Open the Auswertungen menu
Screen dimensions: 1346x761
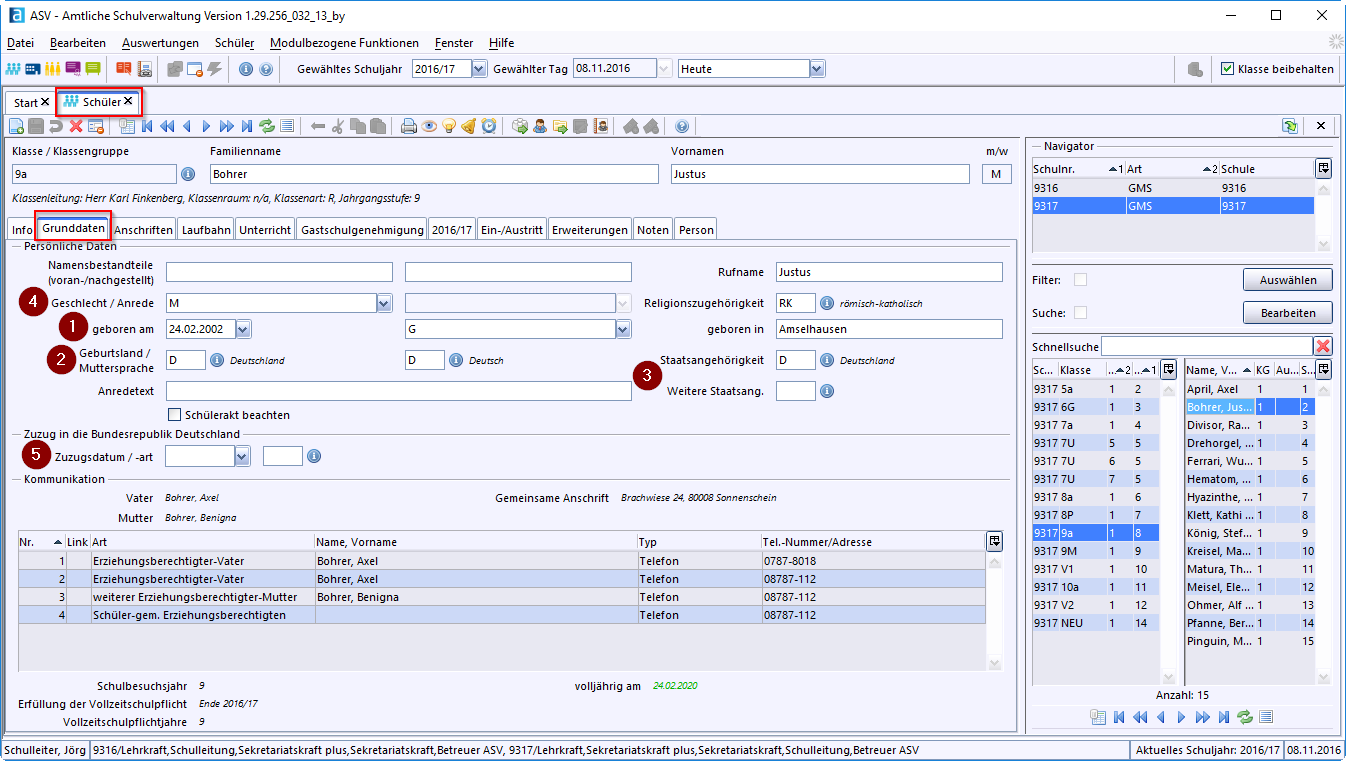[160, 43]
